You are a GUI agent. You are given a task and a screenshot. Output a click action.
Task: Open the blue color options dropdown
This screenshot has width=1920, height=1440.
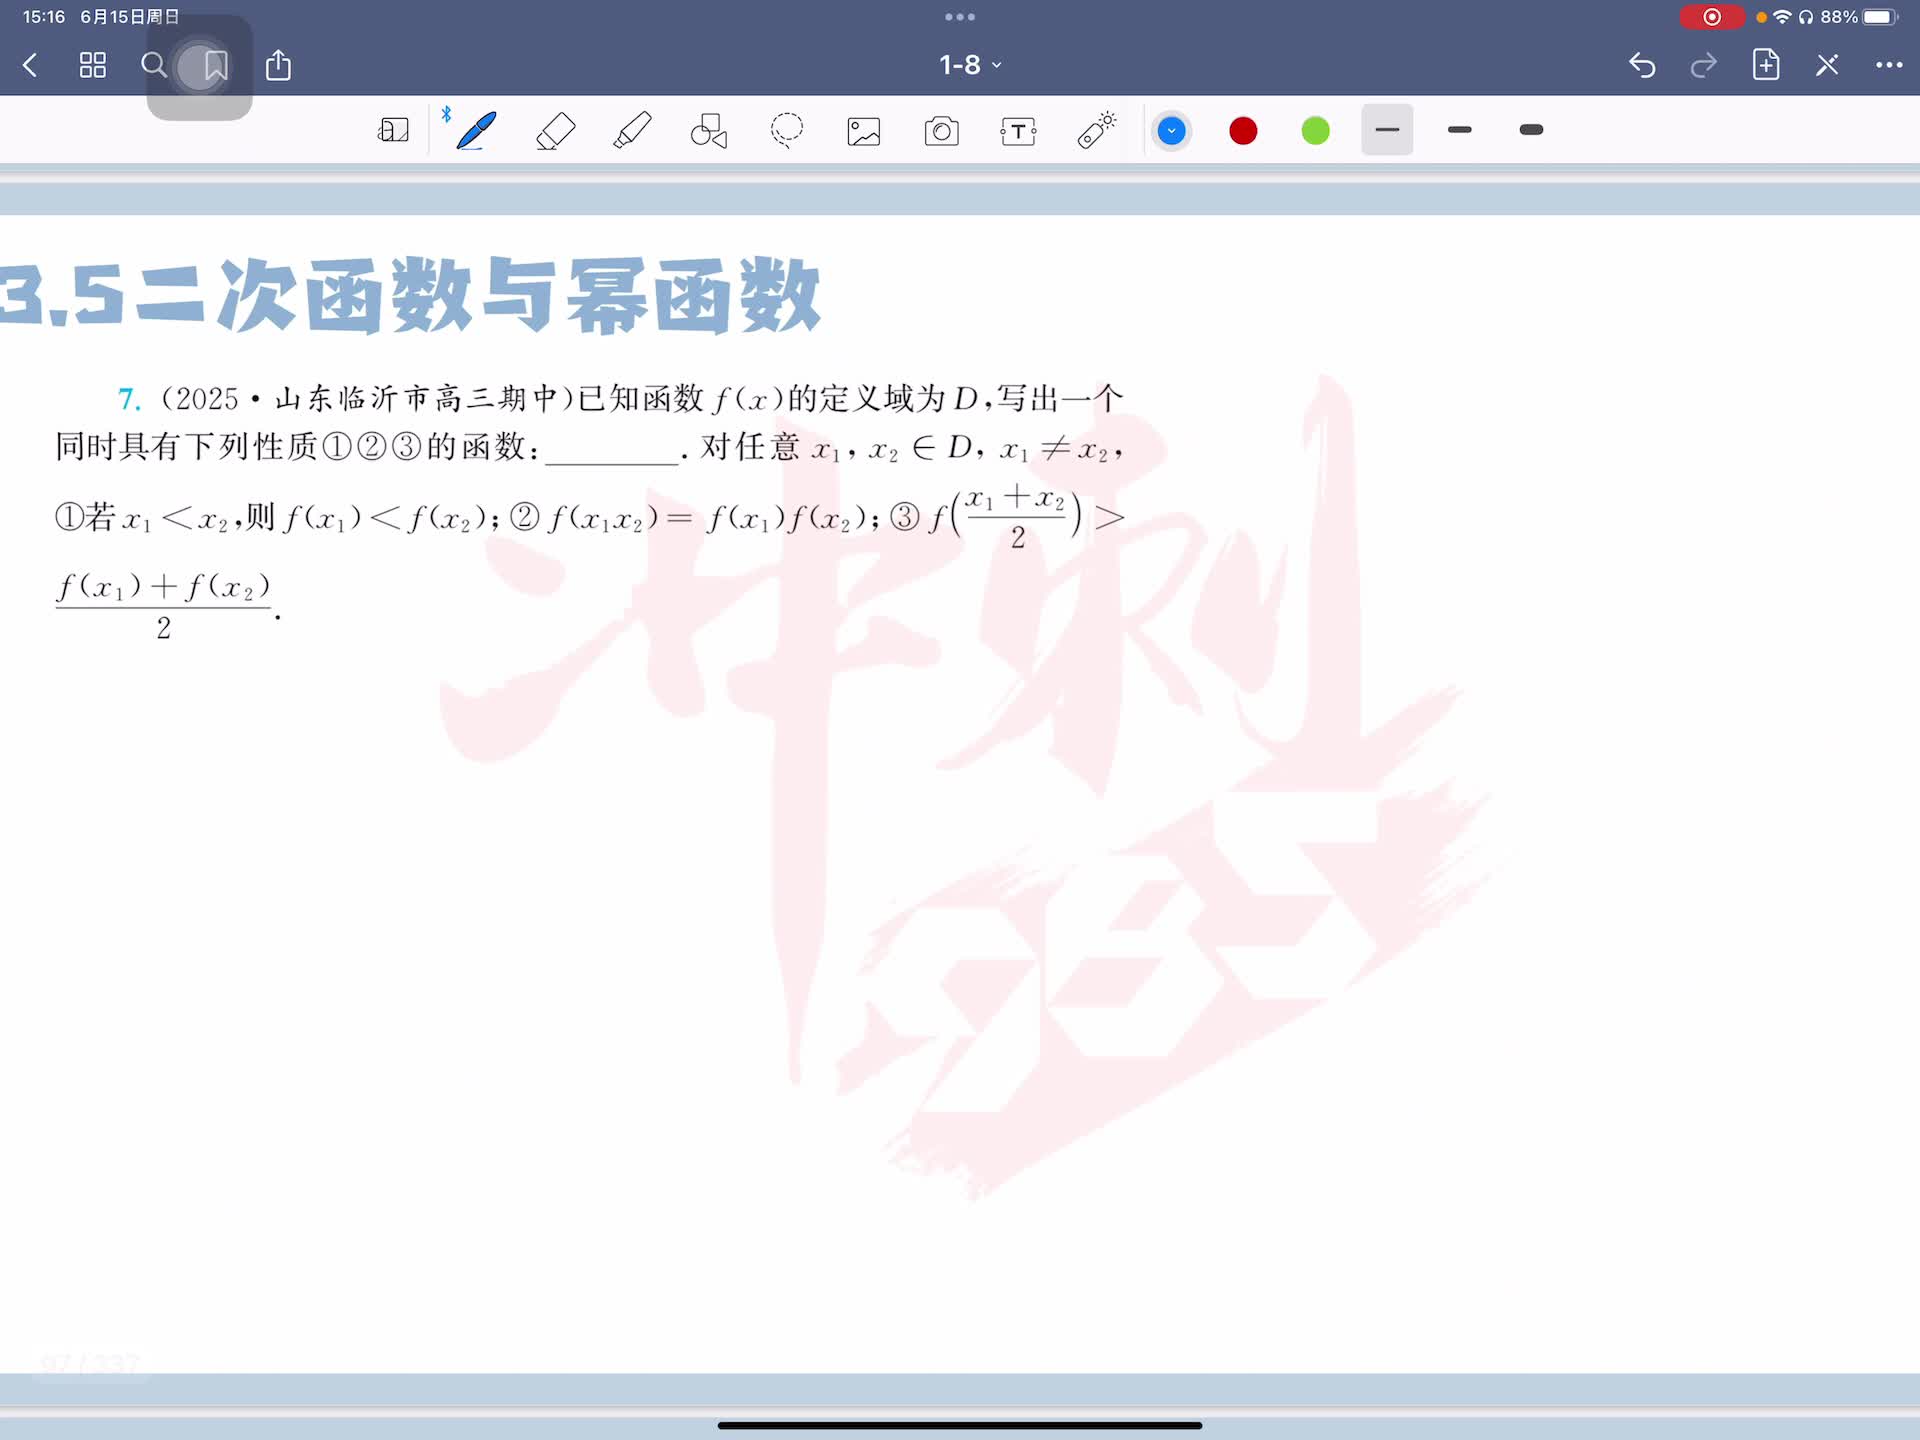[x=1171, y=131]
